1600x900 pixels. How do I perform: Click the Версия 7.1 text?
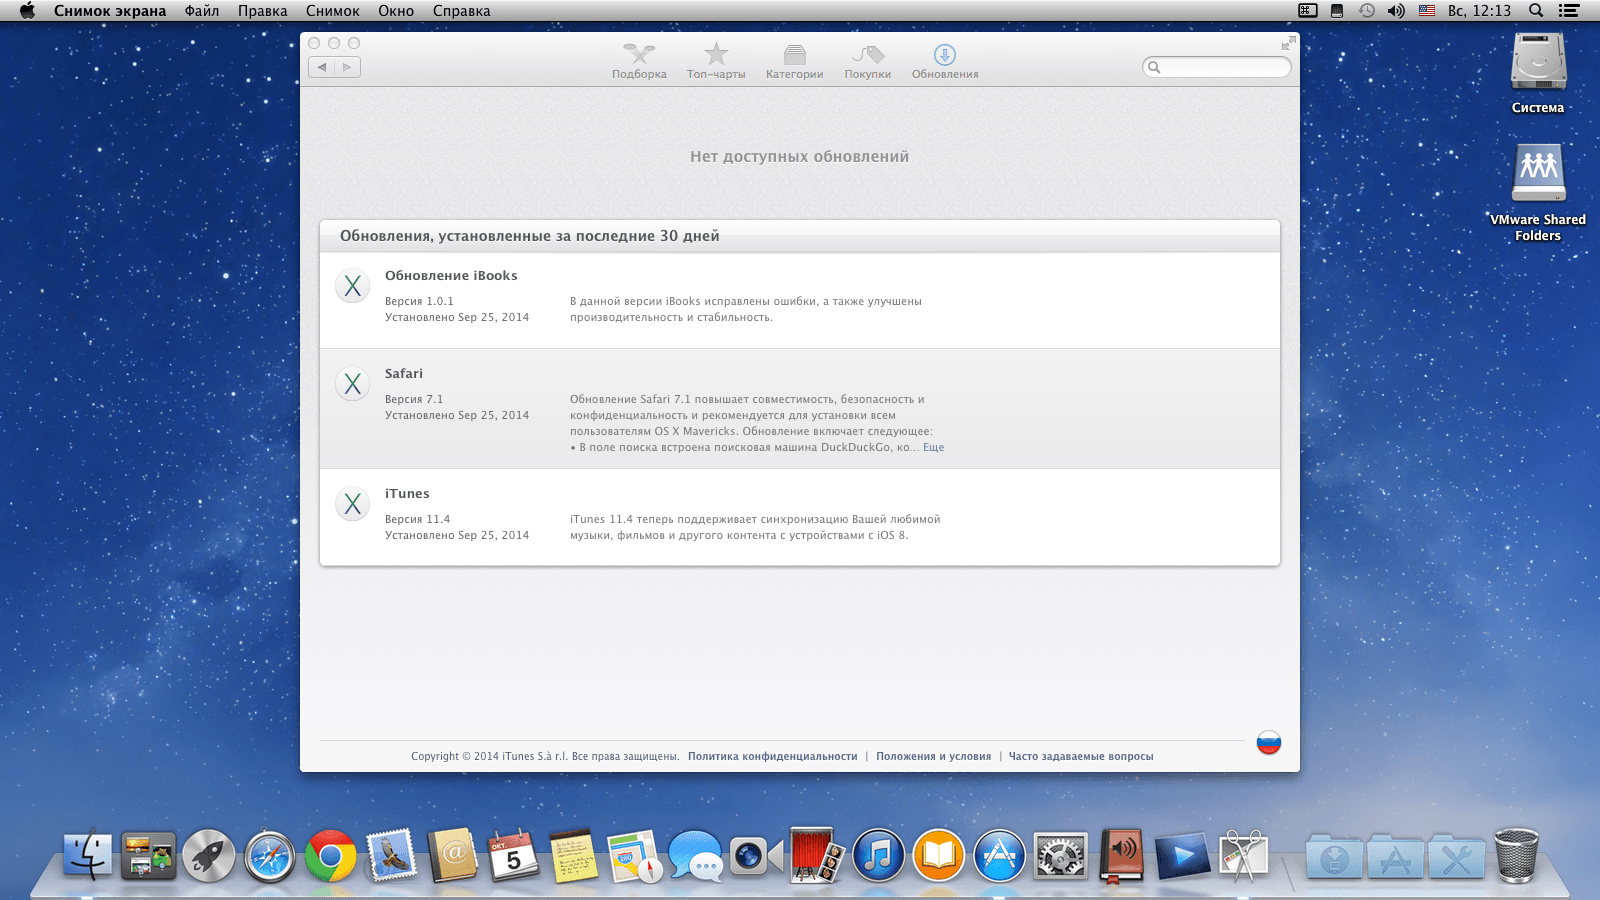coord(414,399)
